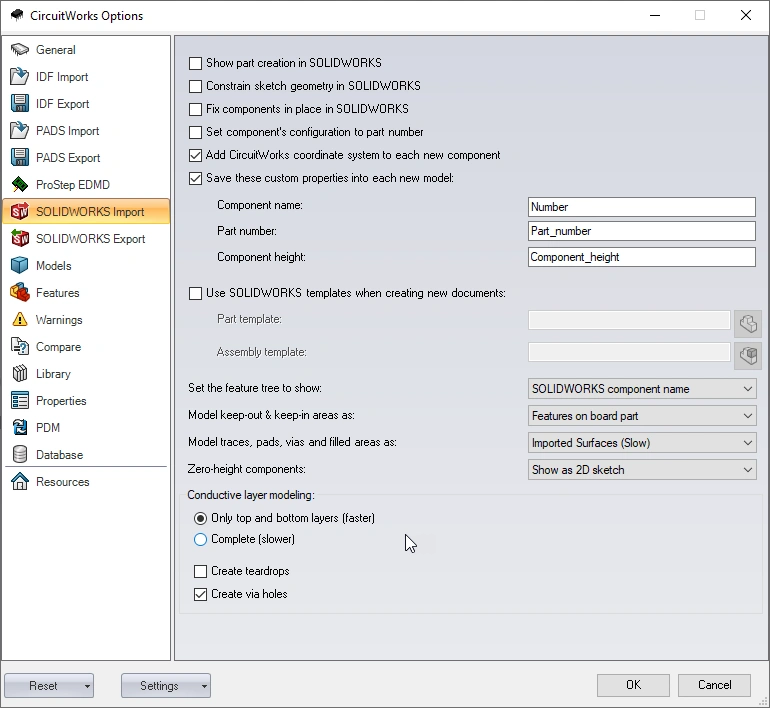Go to the PADS Export page
This screenshot has width=770, height=708.
coord(67,158)
